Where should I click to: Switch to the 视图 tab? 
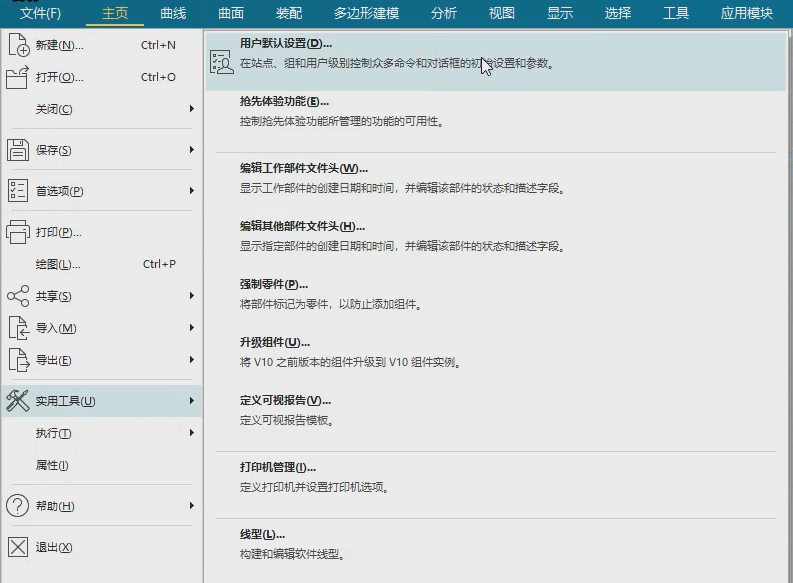tap(502, 13)
